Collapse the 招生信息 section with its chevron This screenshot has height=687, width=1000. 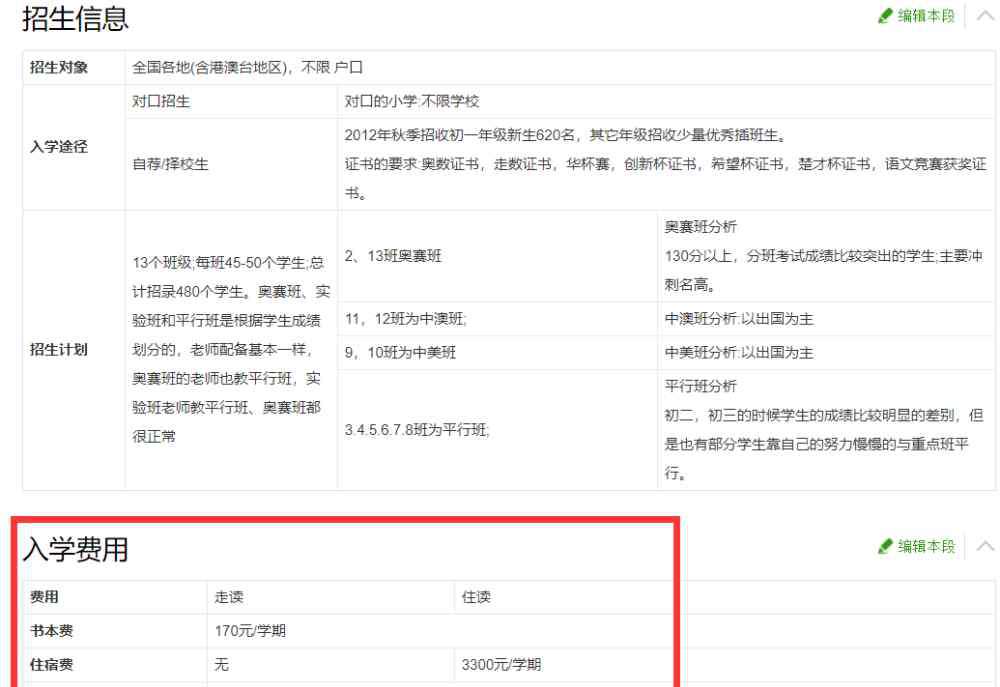(x=984, y=16)
